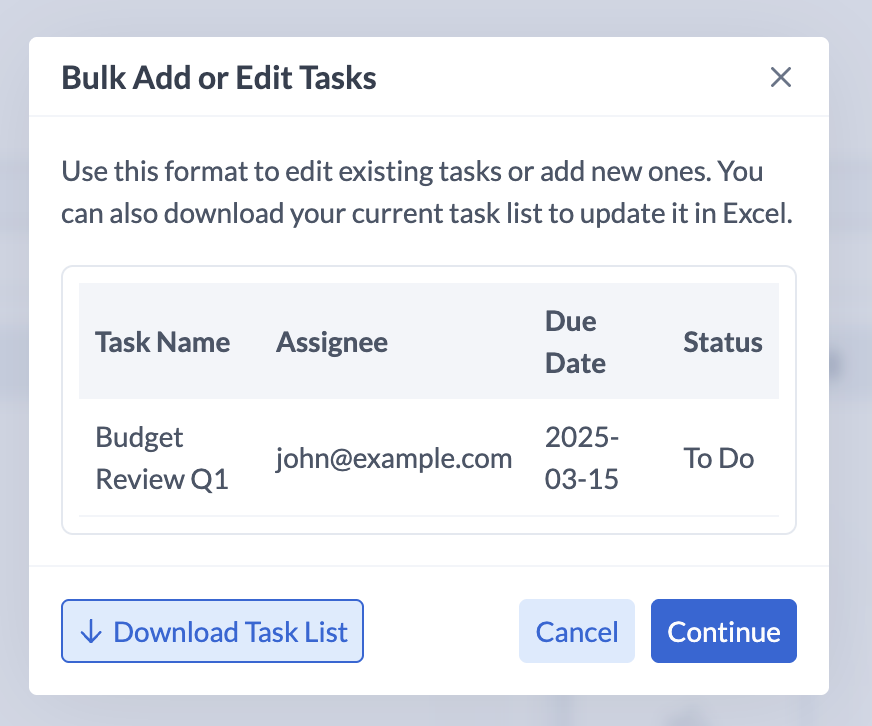Select the john@example.com assignee cell
Image resolution: width=872 pixels, height=726 pixels.
[x=393, y=458]
